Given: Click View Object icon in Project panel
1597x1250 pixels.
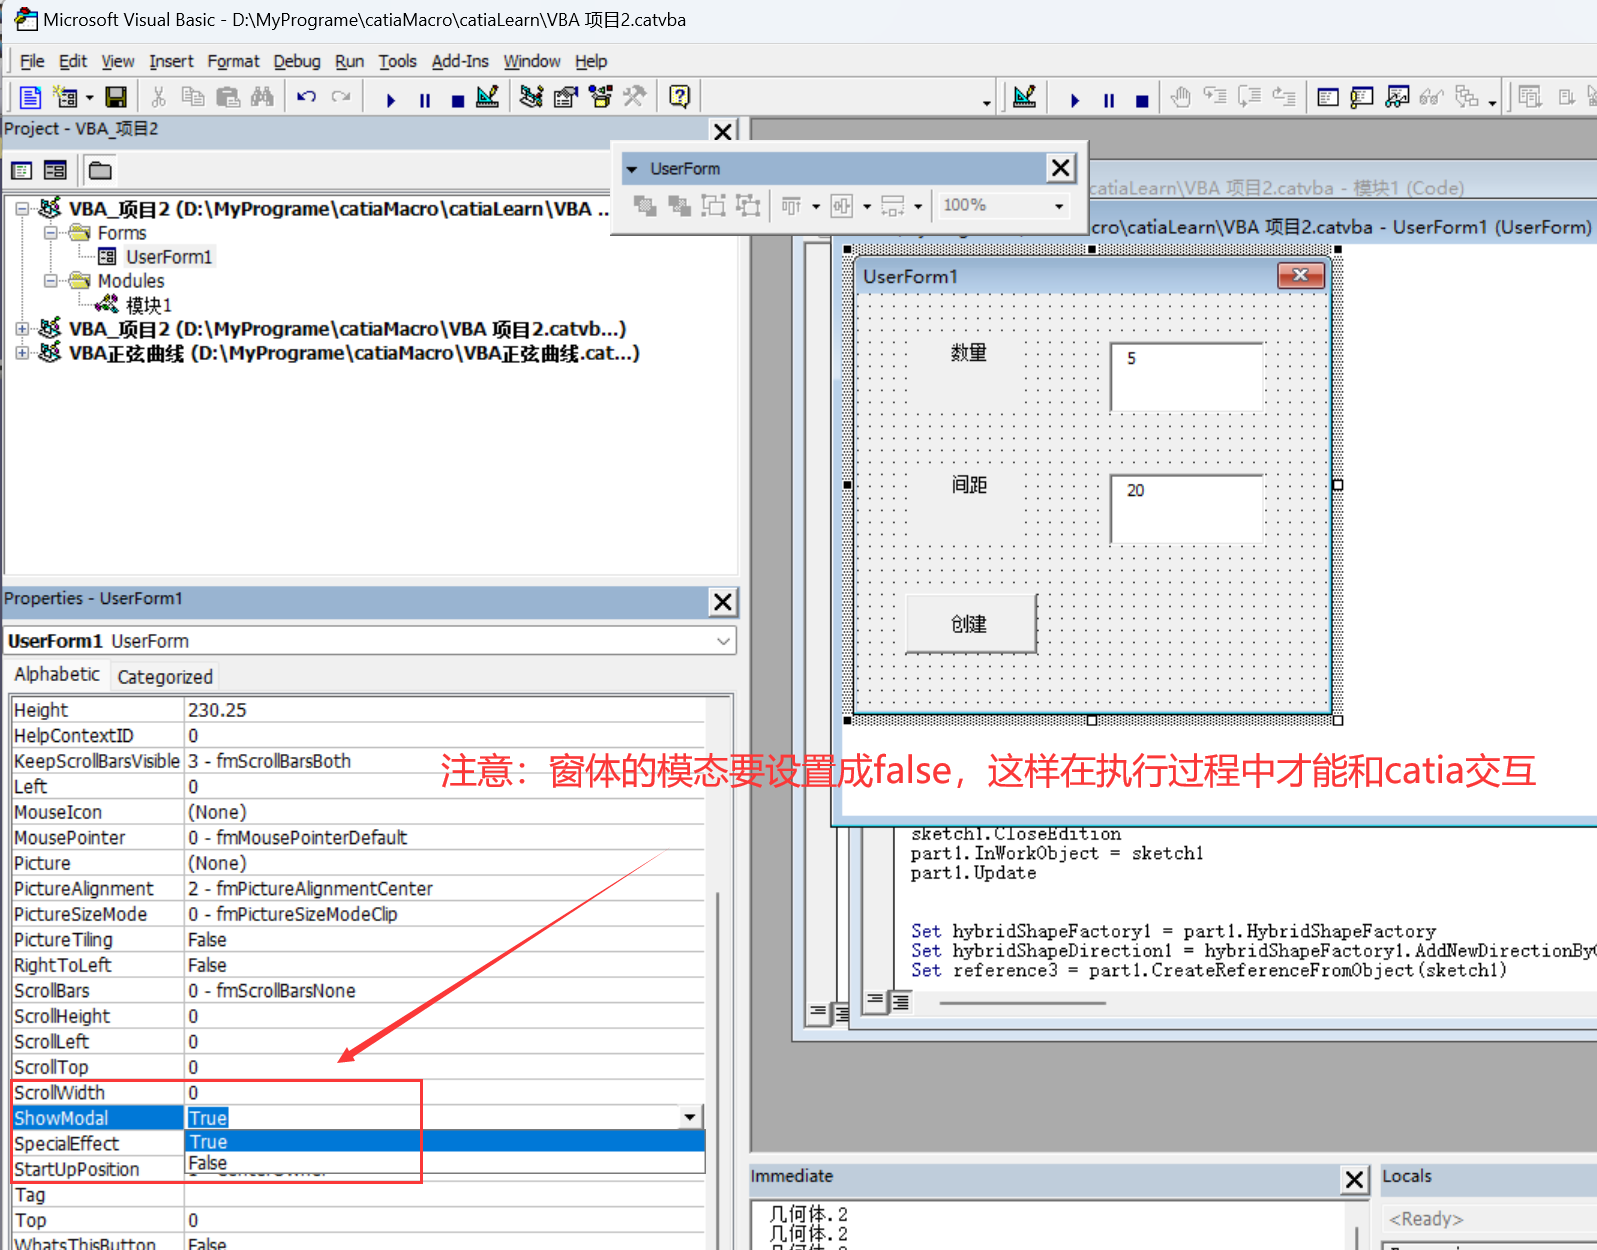Looking at the screenshot, I should click(x=55, y=170).
